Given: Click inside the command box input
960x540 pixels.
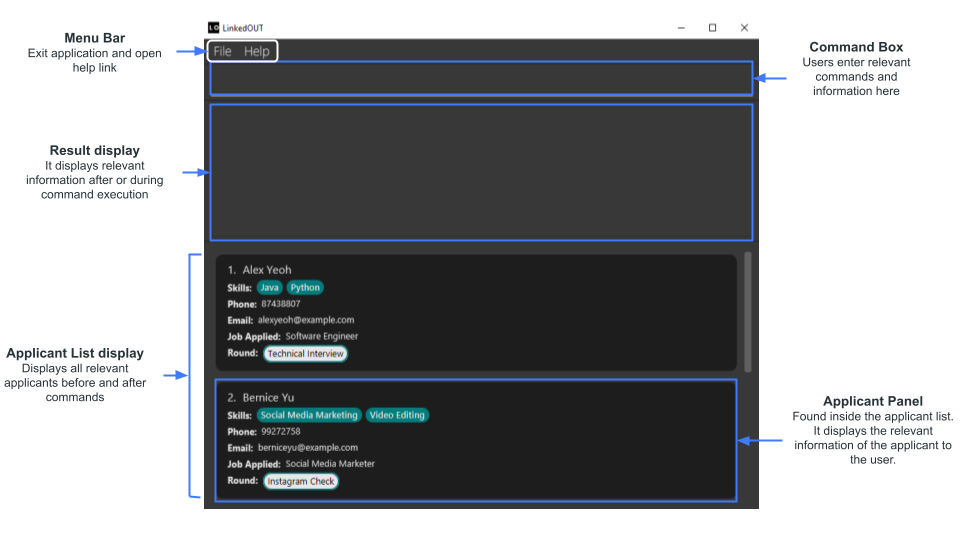Looking at the screenshot, I should click(480, 78).
